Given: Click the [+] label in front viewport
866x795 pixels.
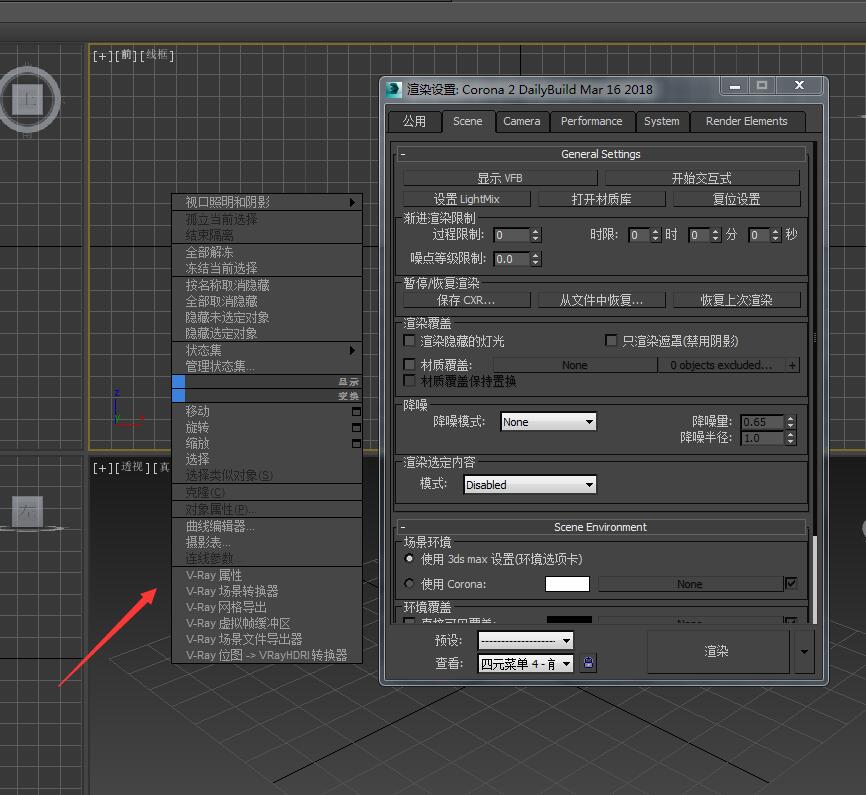Looking at the screenshot, I should (x=103, y=56).
